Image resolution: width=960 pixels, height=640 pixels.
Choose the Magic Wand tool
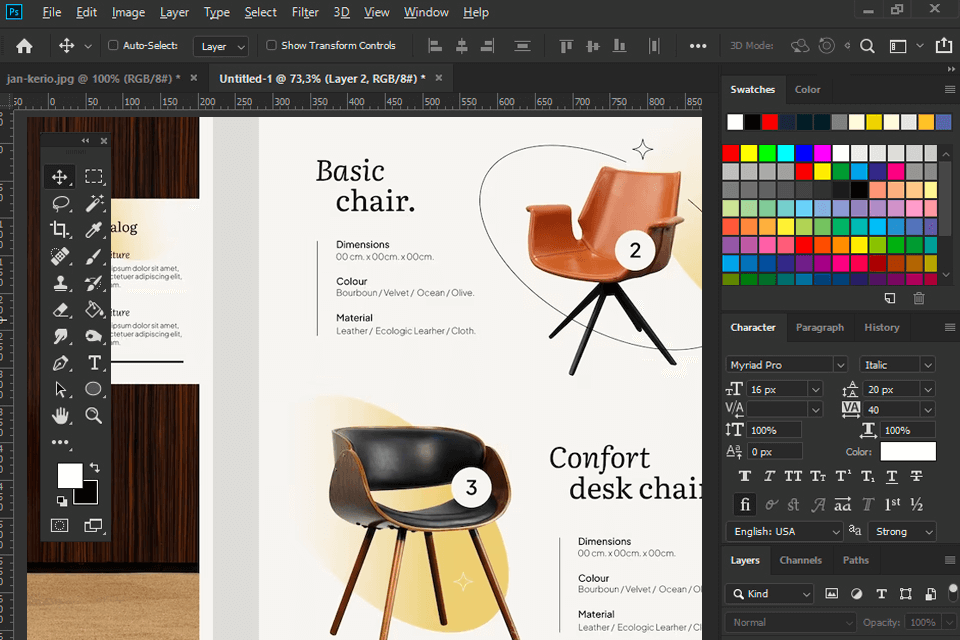(94, 203)
